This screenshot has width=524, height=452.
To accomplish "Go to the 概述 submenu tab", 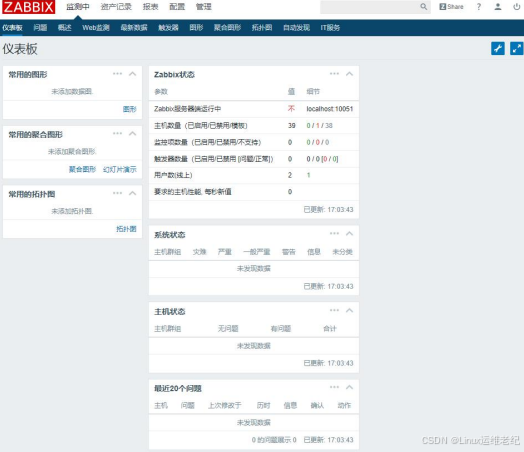I will (x=64, y=28).
